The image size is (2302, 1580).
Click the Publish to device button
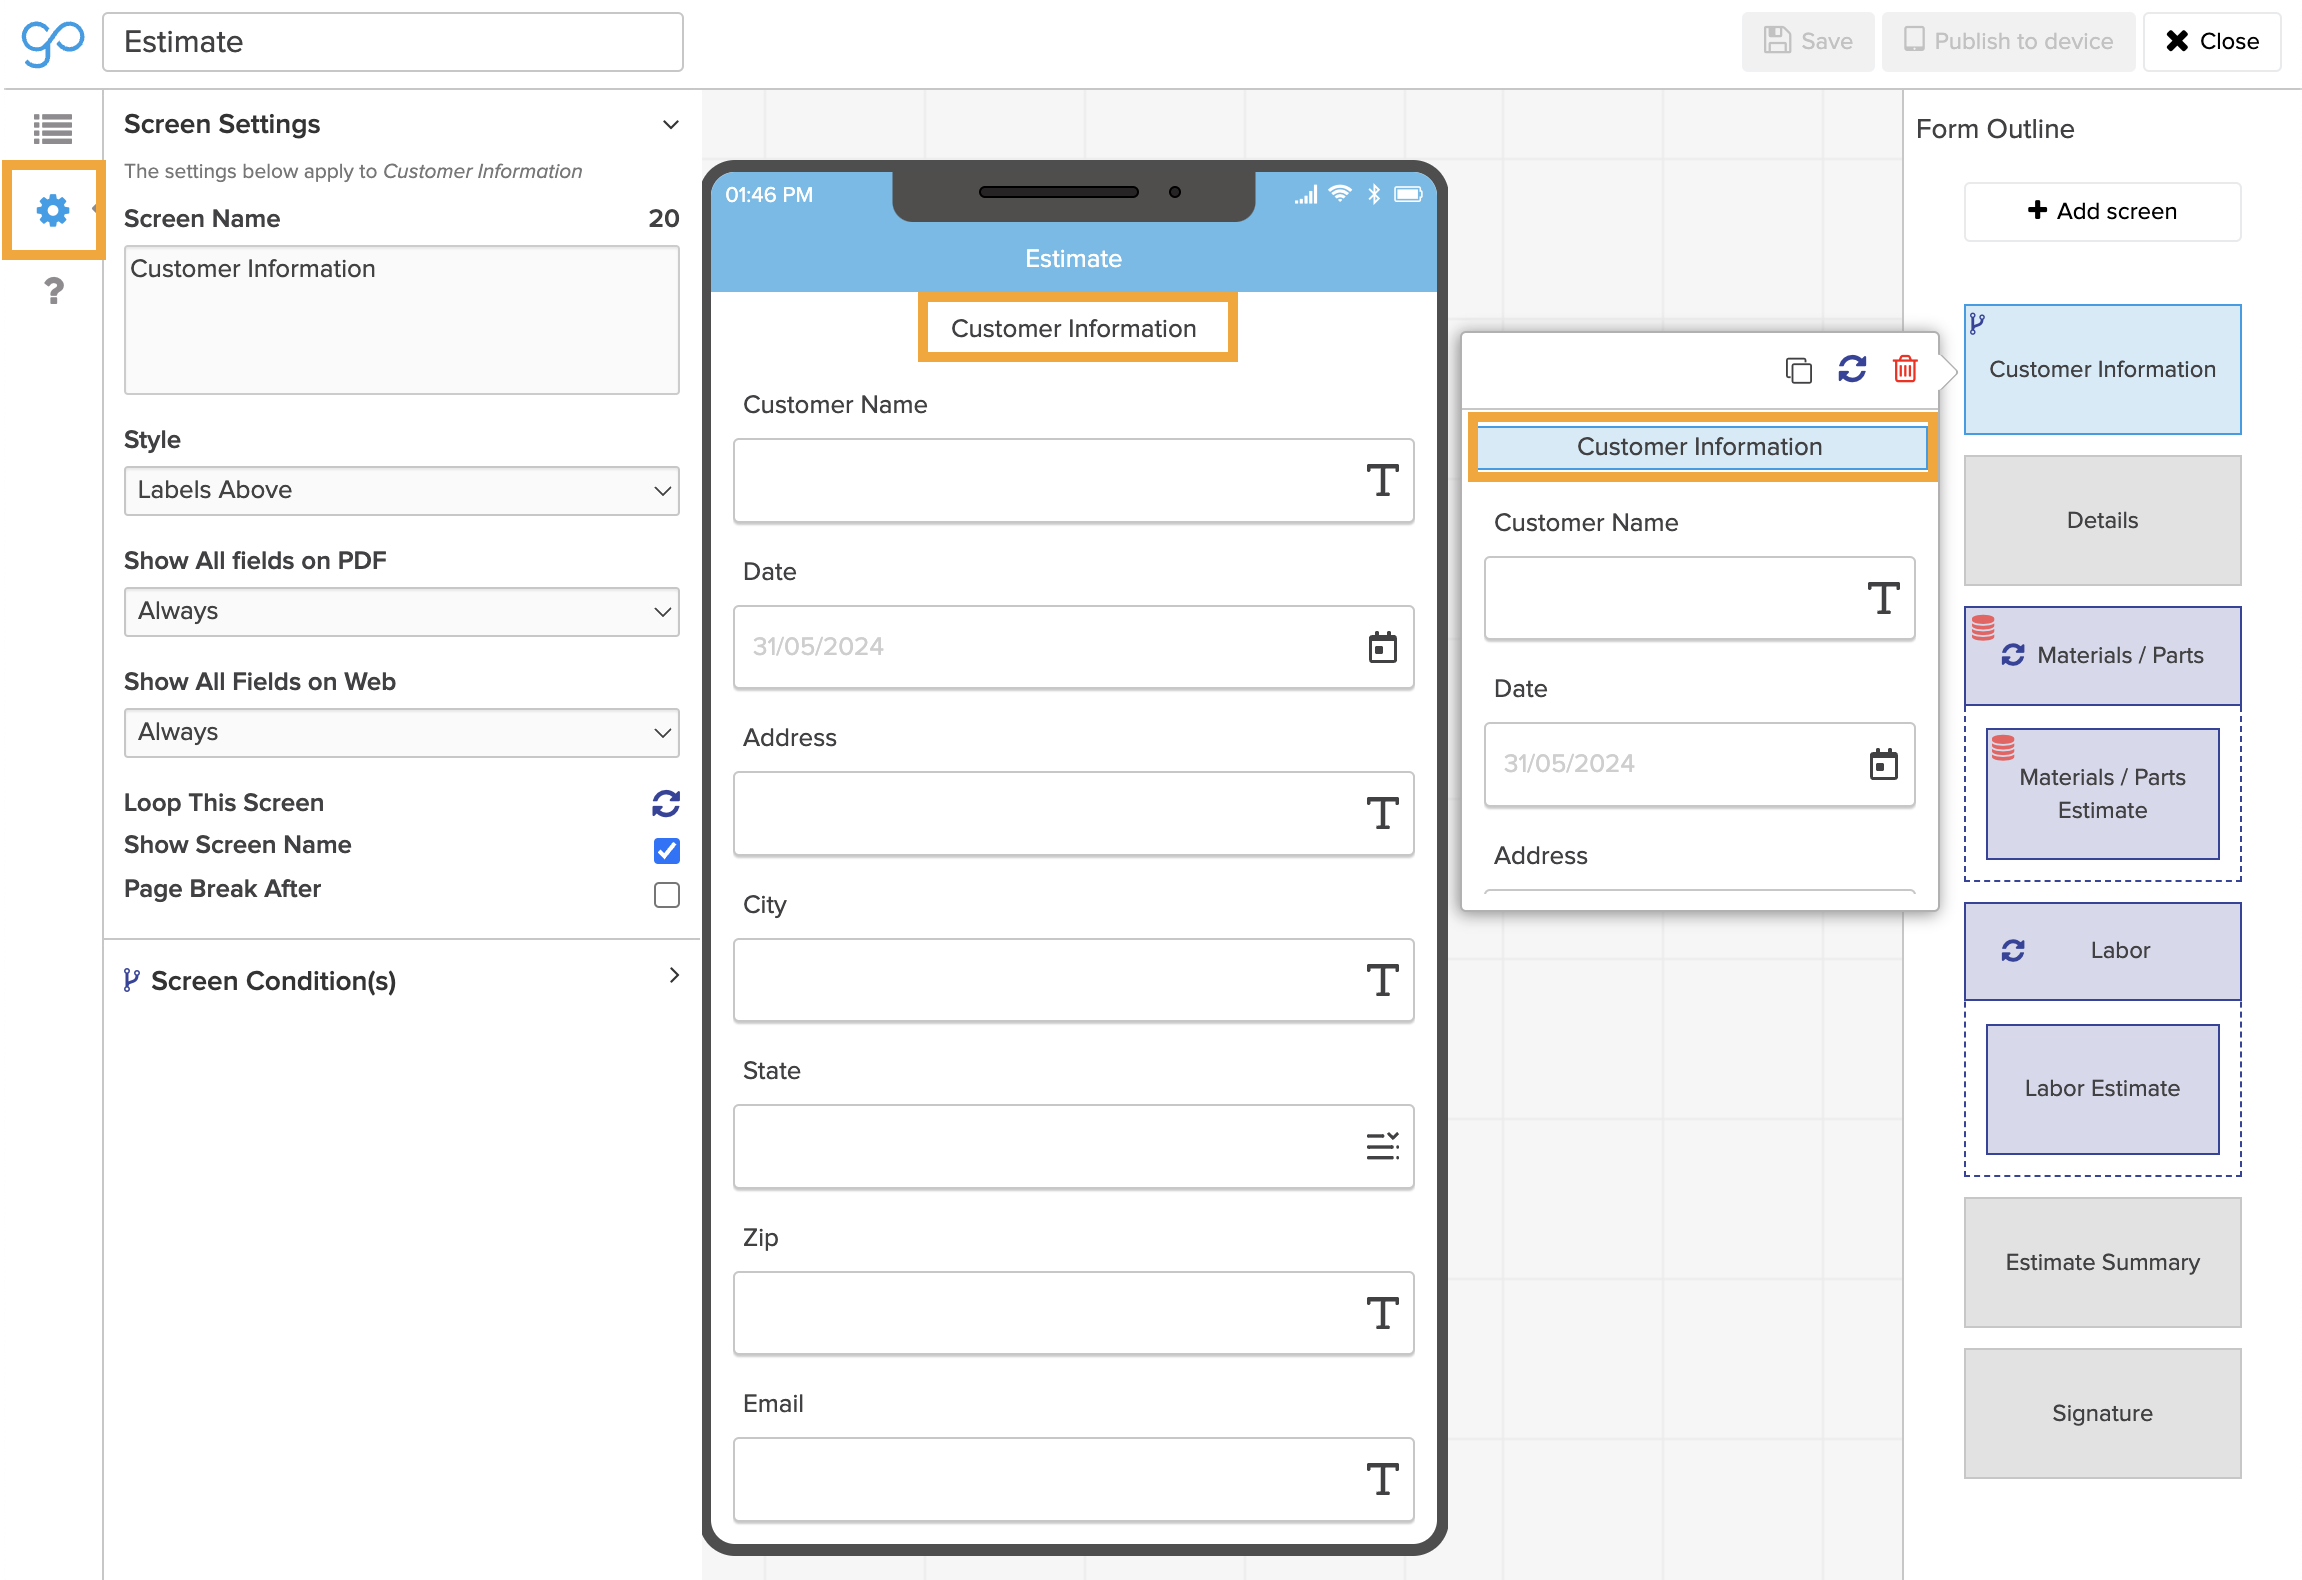click(x=2008, y=41)
